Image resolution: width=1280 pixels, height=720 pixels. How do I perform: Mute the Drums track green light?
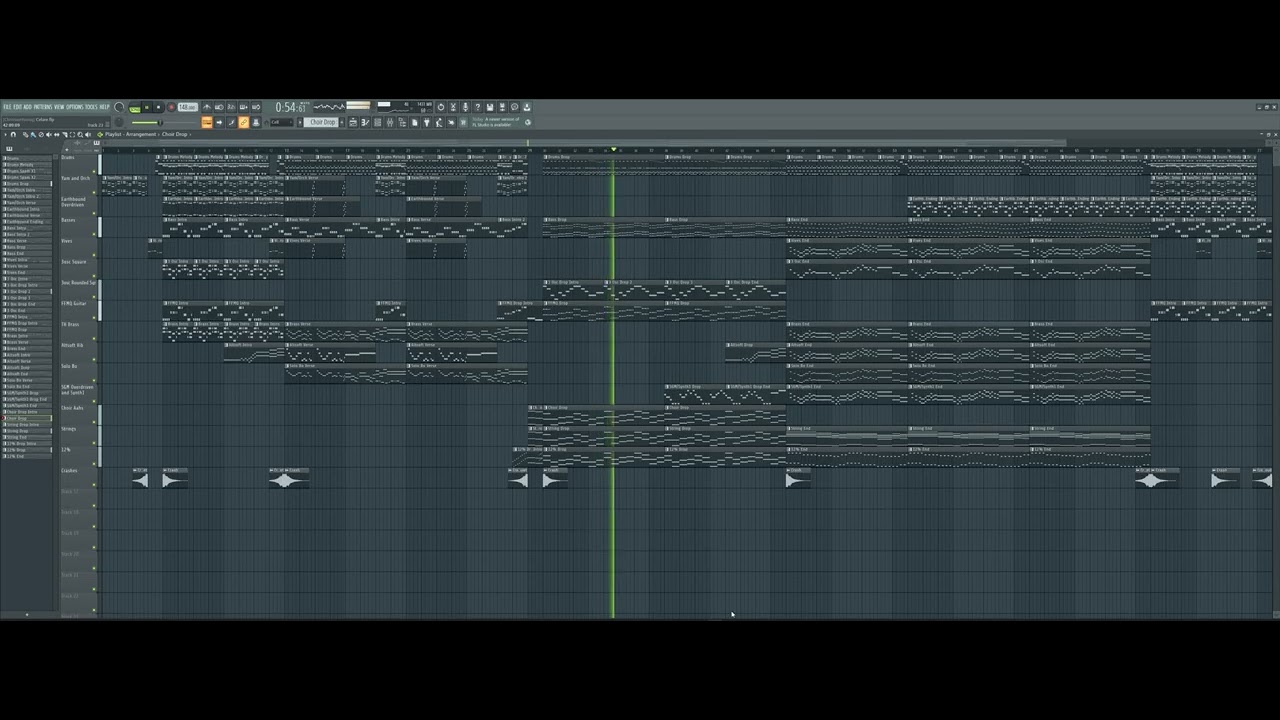pyautogui.click(x=94, y=172)
